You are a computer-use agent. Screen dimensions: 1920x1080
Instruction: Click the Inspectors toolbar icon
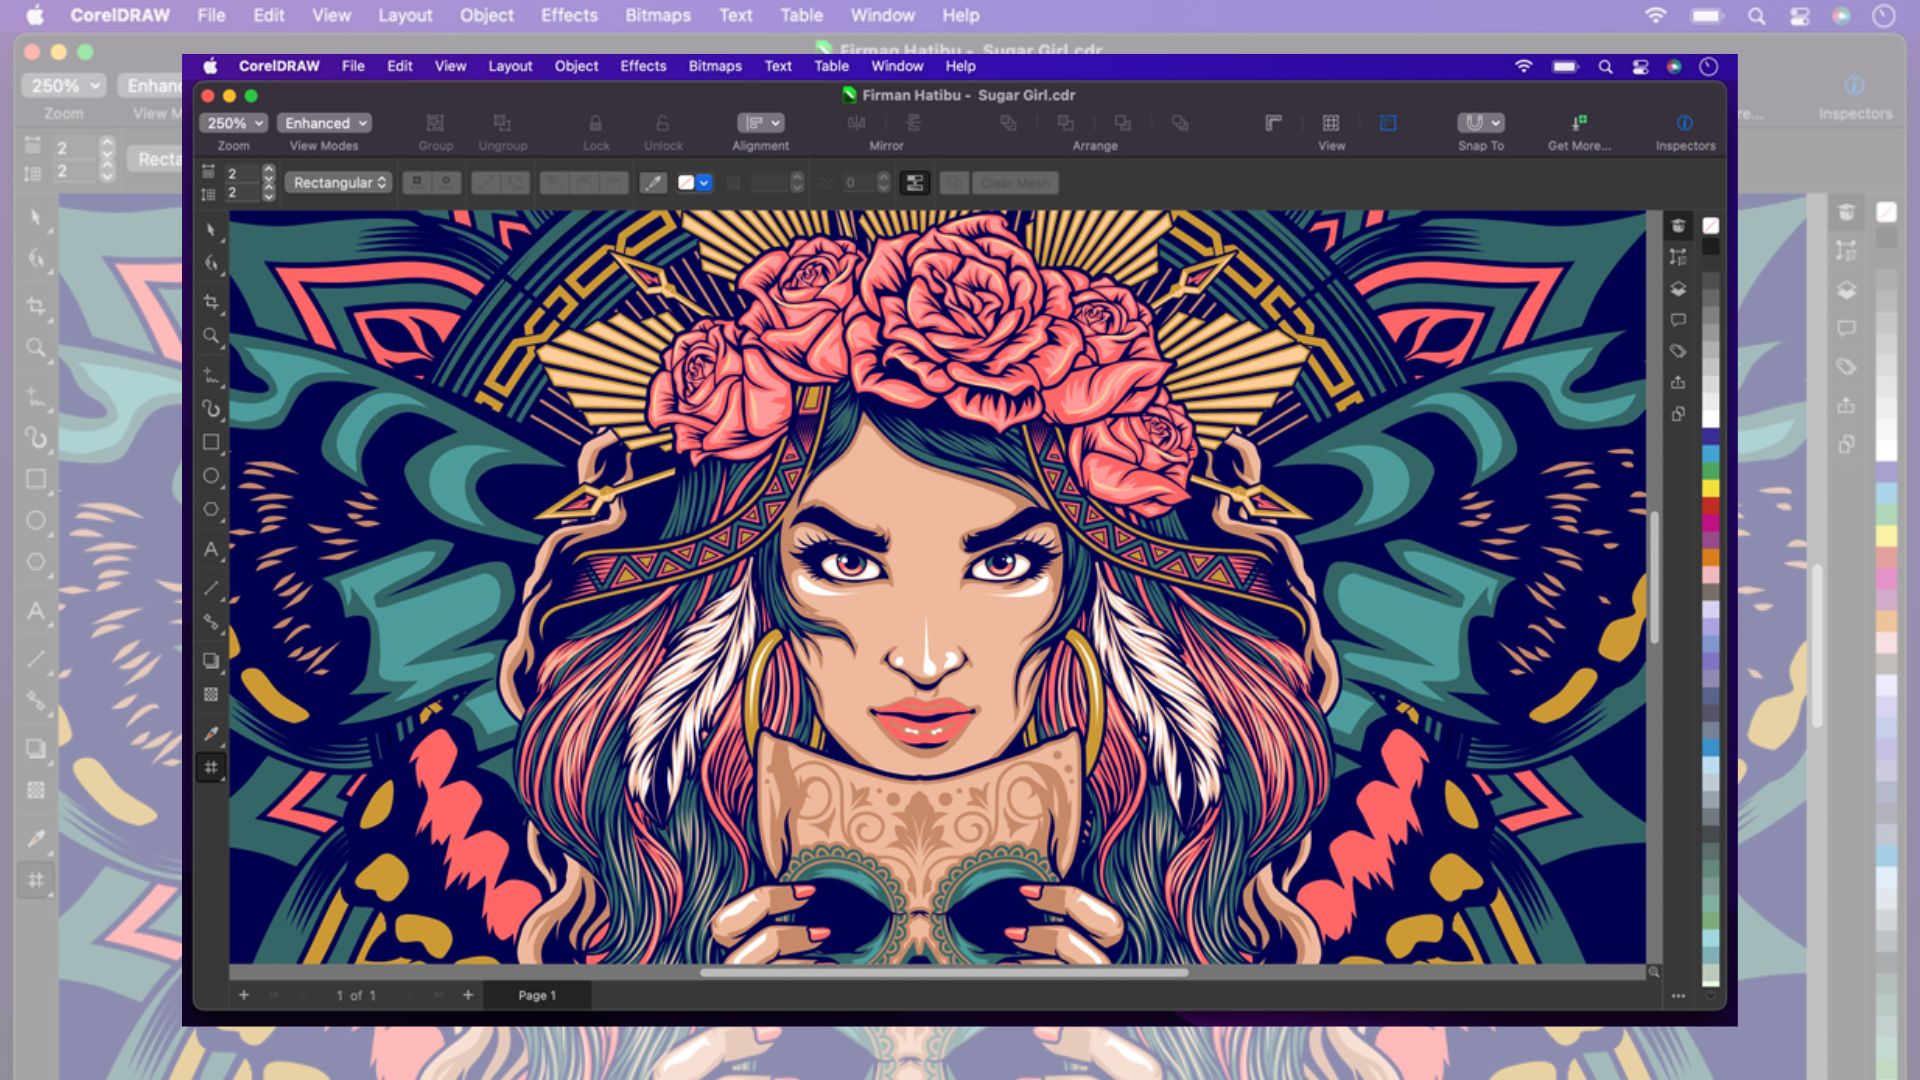1685,123
